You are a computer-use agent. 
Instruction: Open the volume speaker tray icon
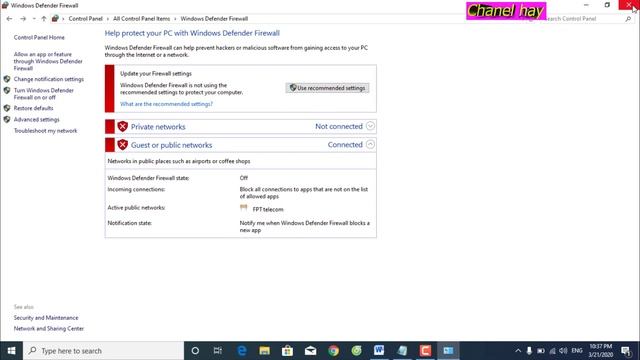click(x=563, y=351)
